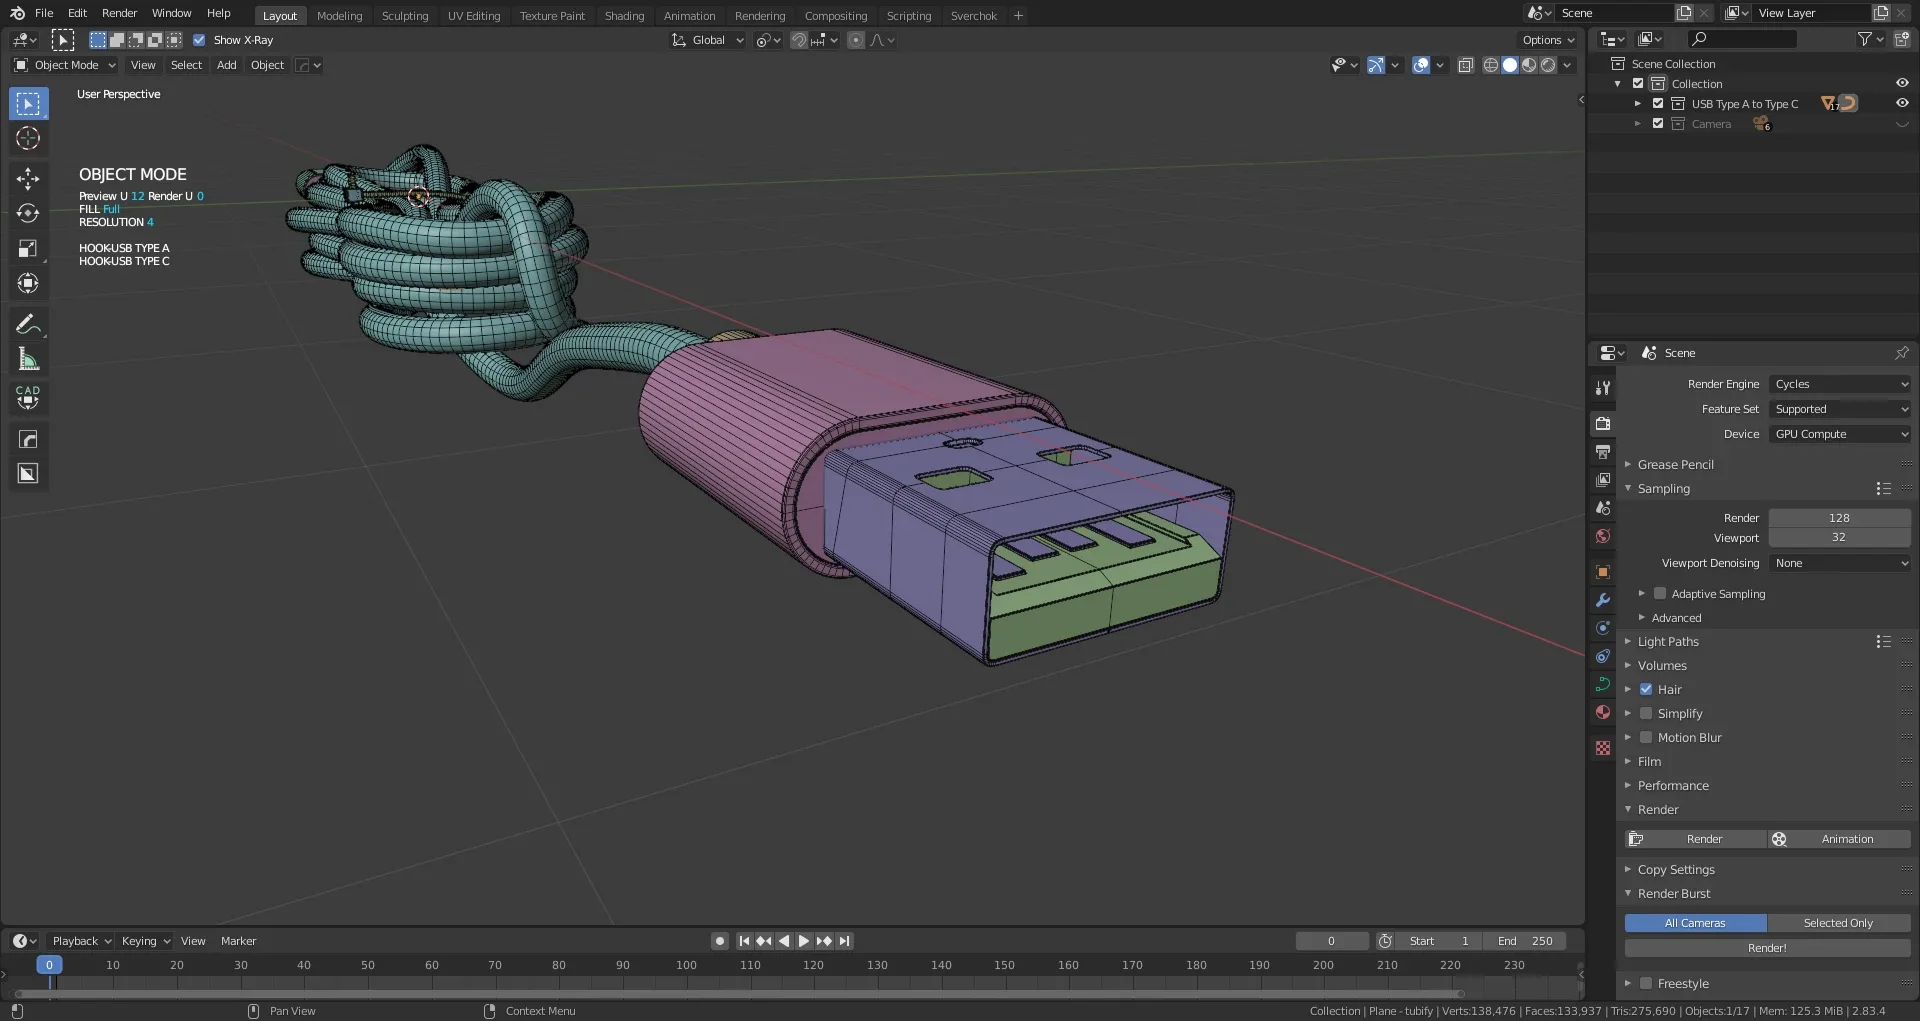Disable the Show X-Ray checkbox
1920x1021 pixels.
(x=199, y=40)
